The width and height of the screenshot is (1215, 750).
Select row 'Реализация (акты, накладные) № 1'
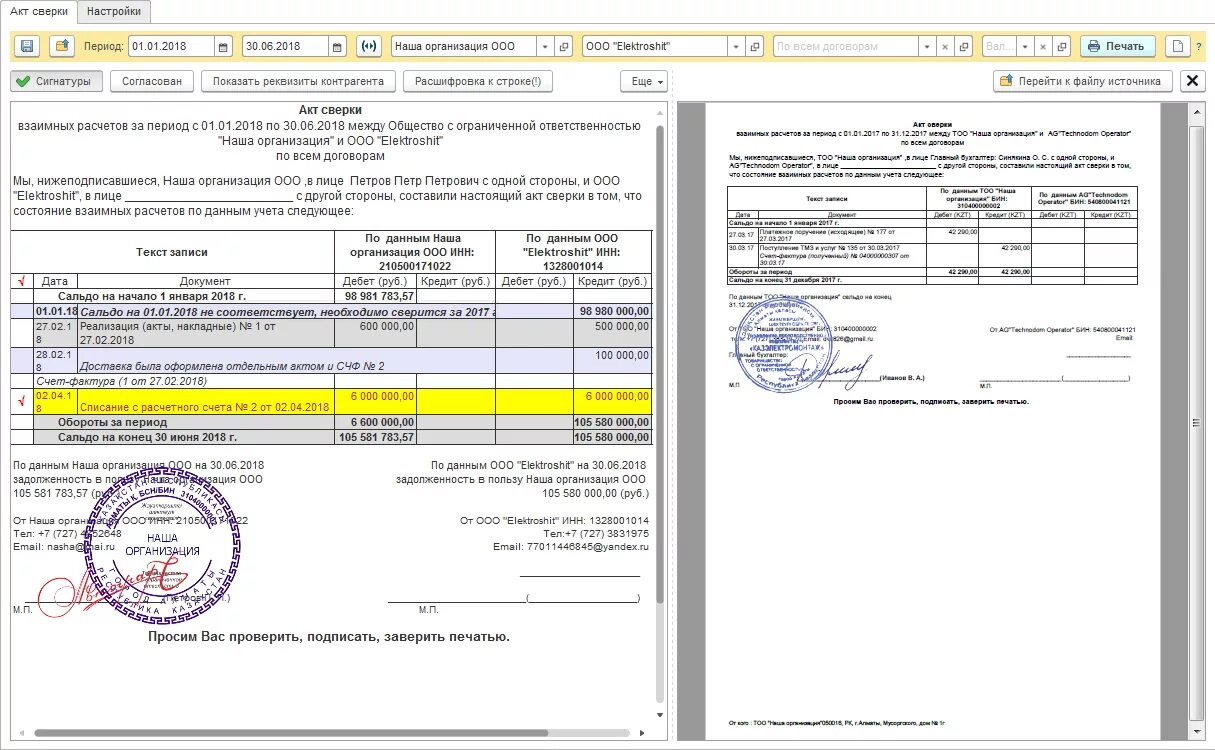tap(332, 333)
